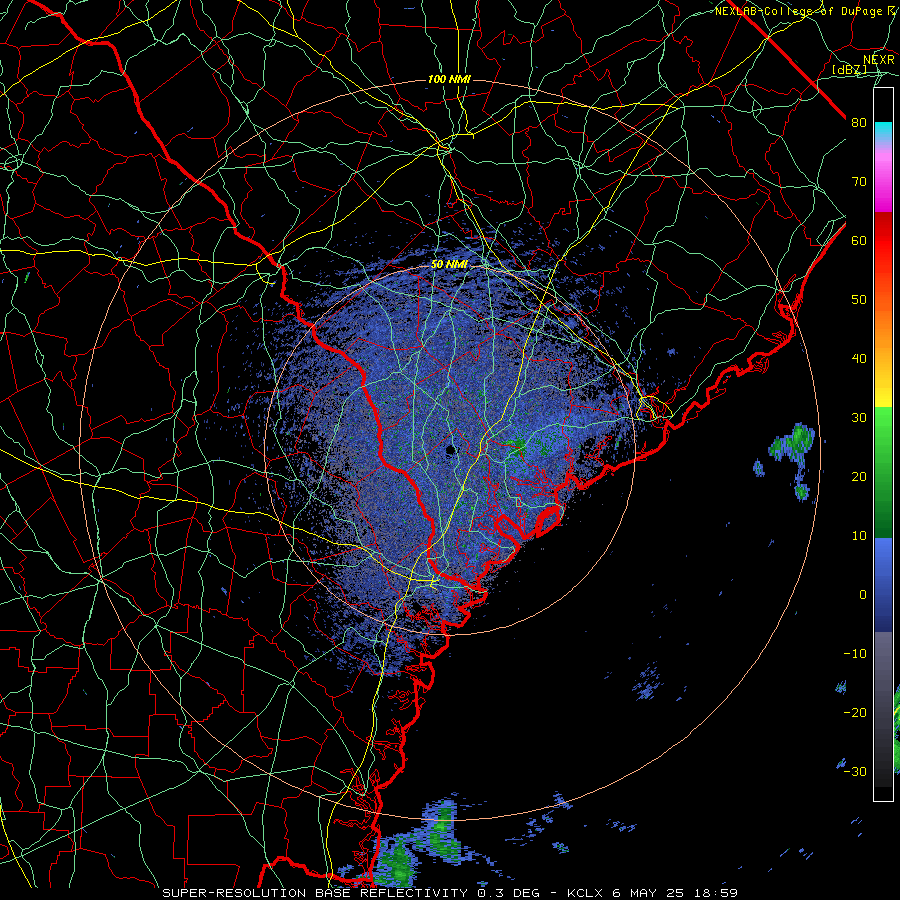Click the 30 value on the dBZ scale
Image resolution: width=900 pixels, height=900 pixels.
coord(859,417)
